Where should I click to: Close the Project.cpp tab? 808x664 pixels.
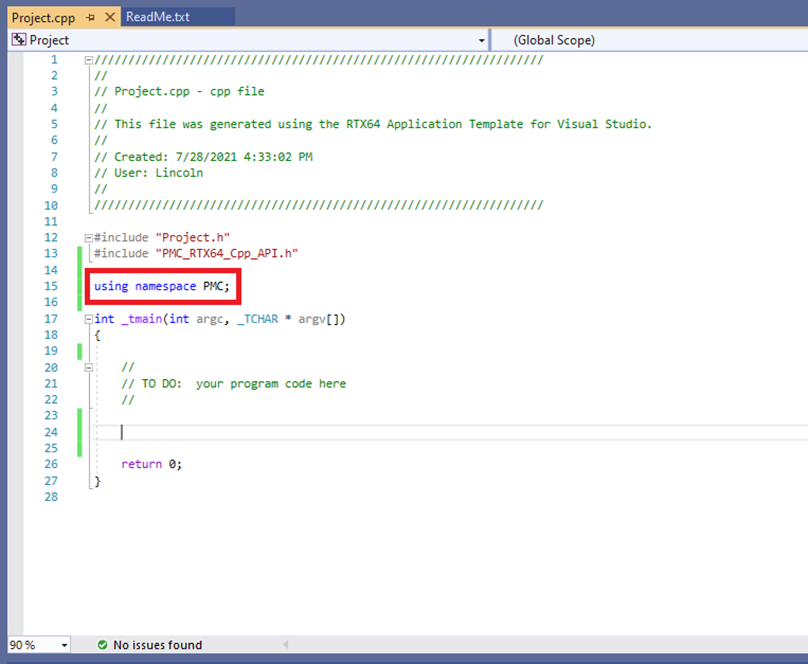click(x=108, y=18)
